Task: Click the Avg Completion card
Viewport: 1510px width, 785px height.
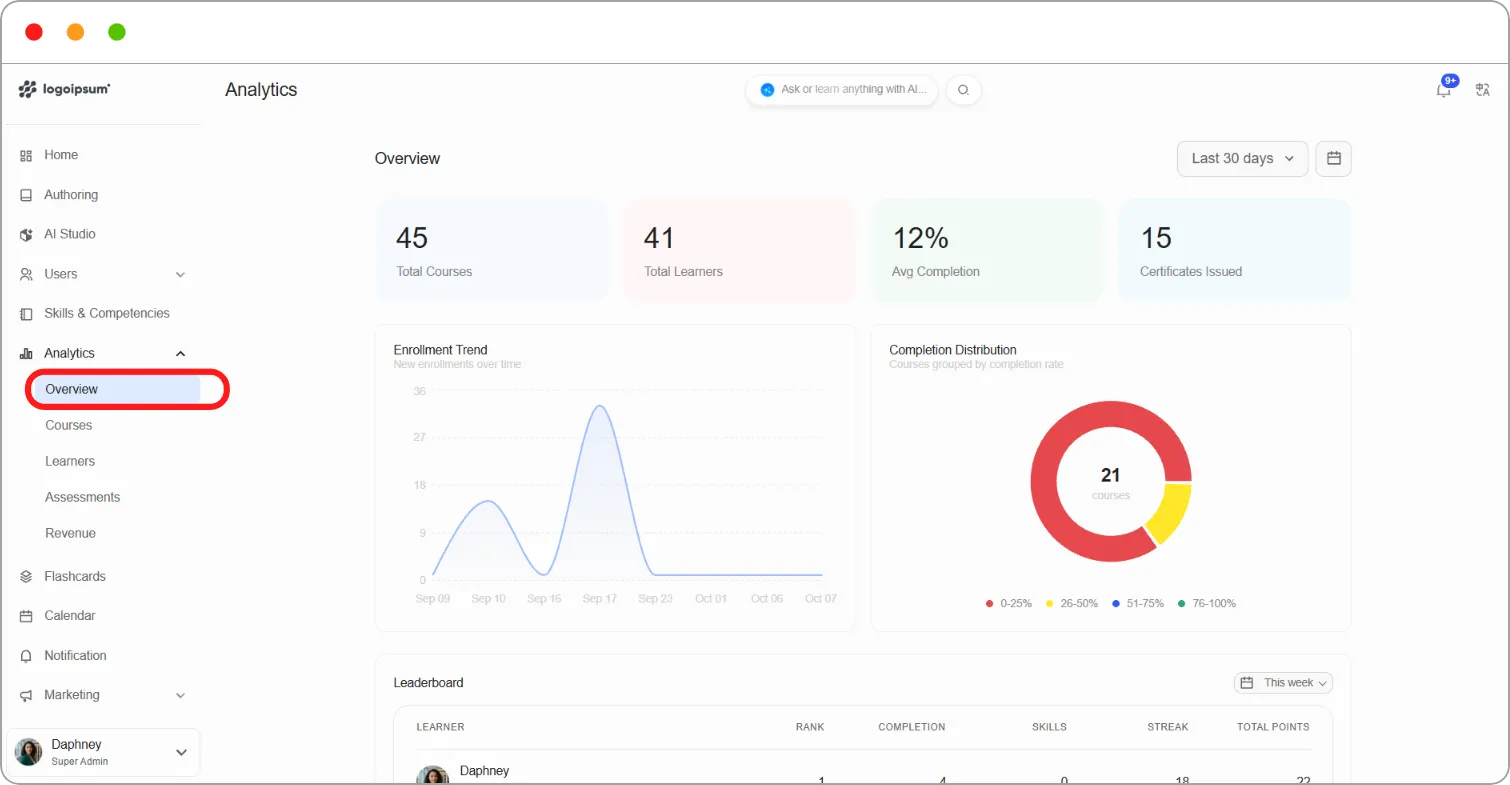Action: tap(987, 250)
